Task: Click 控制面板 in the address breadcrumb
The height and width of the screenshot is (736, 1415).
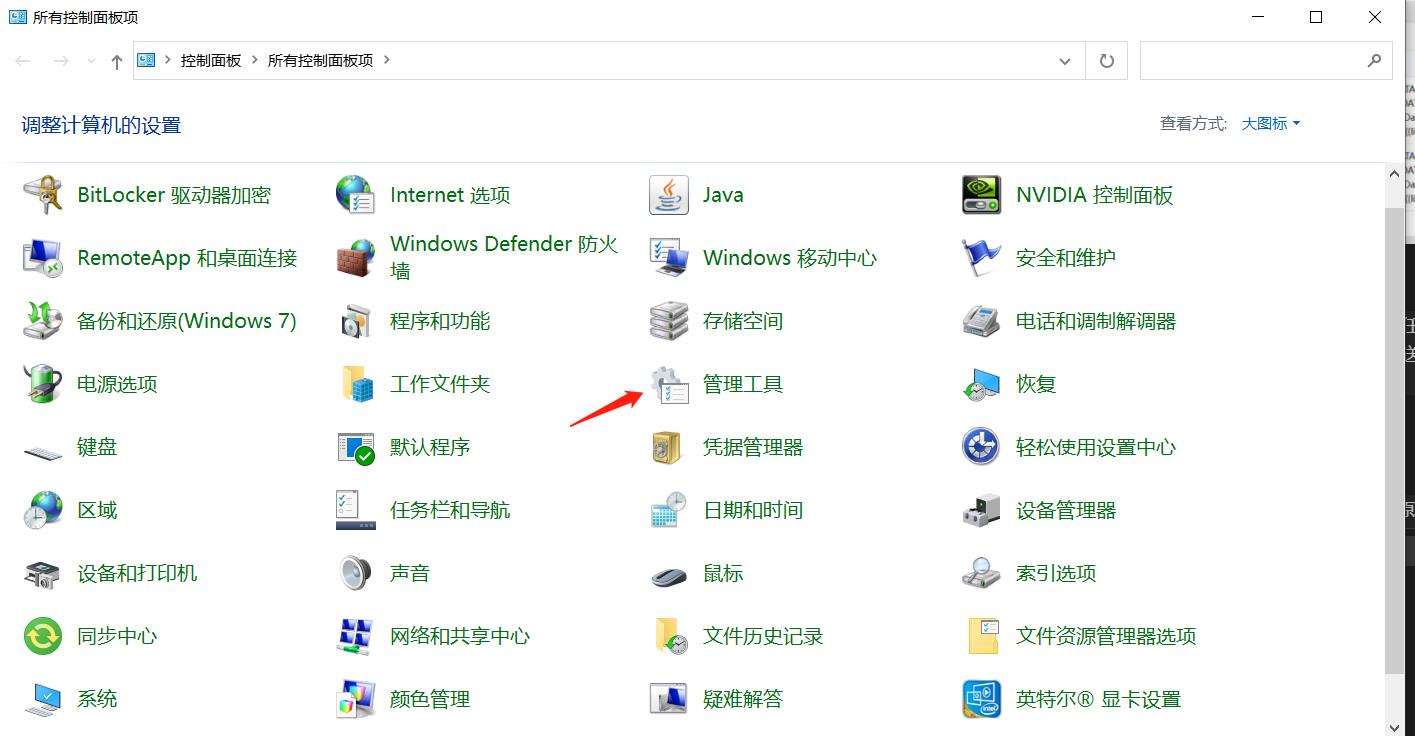Action: point(211,60)
